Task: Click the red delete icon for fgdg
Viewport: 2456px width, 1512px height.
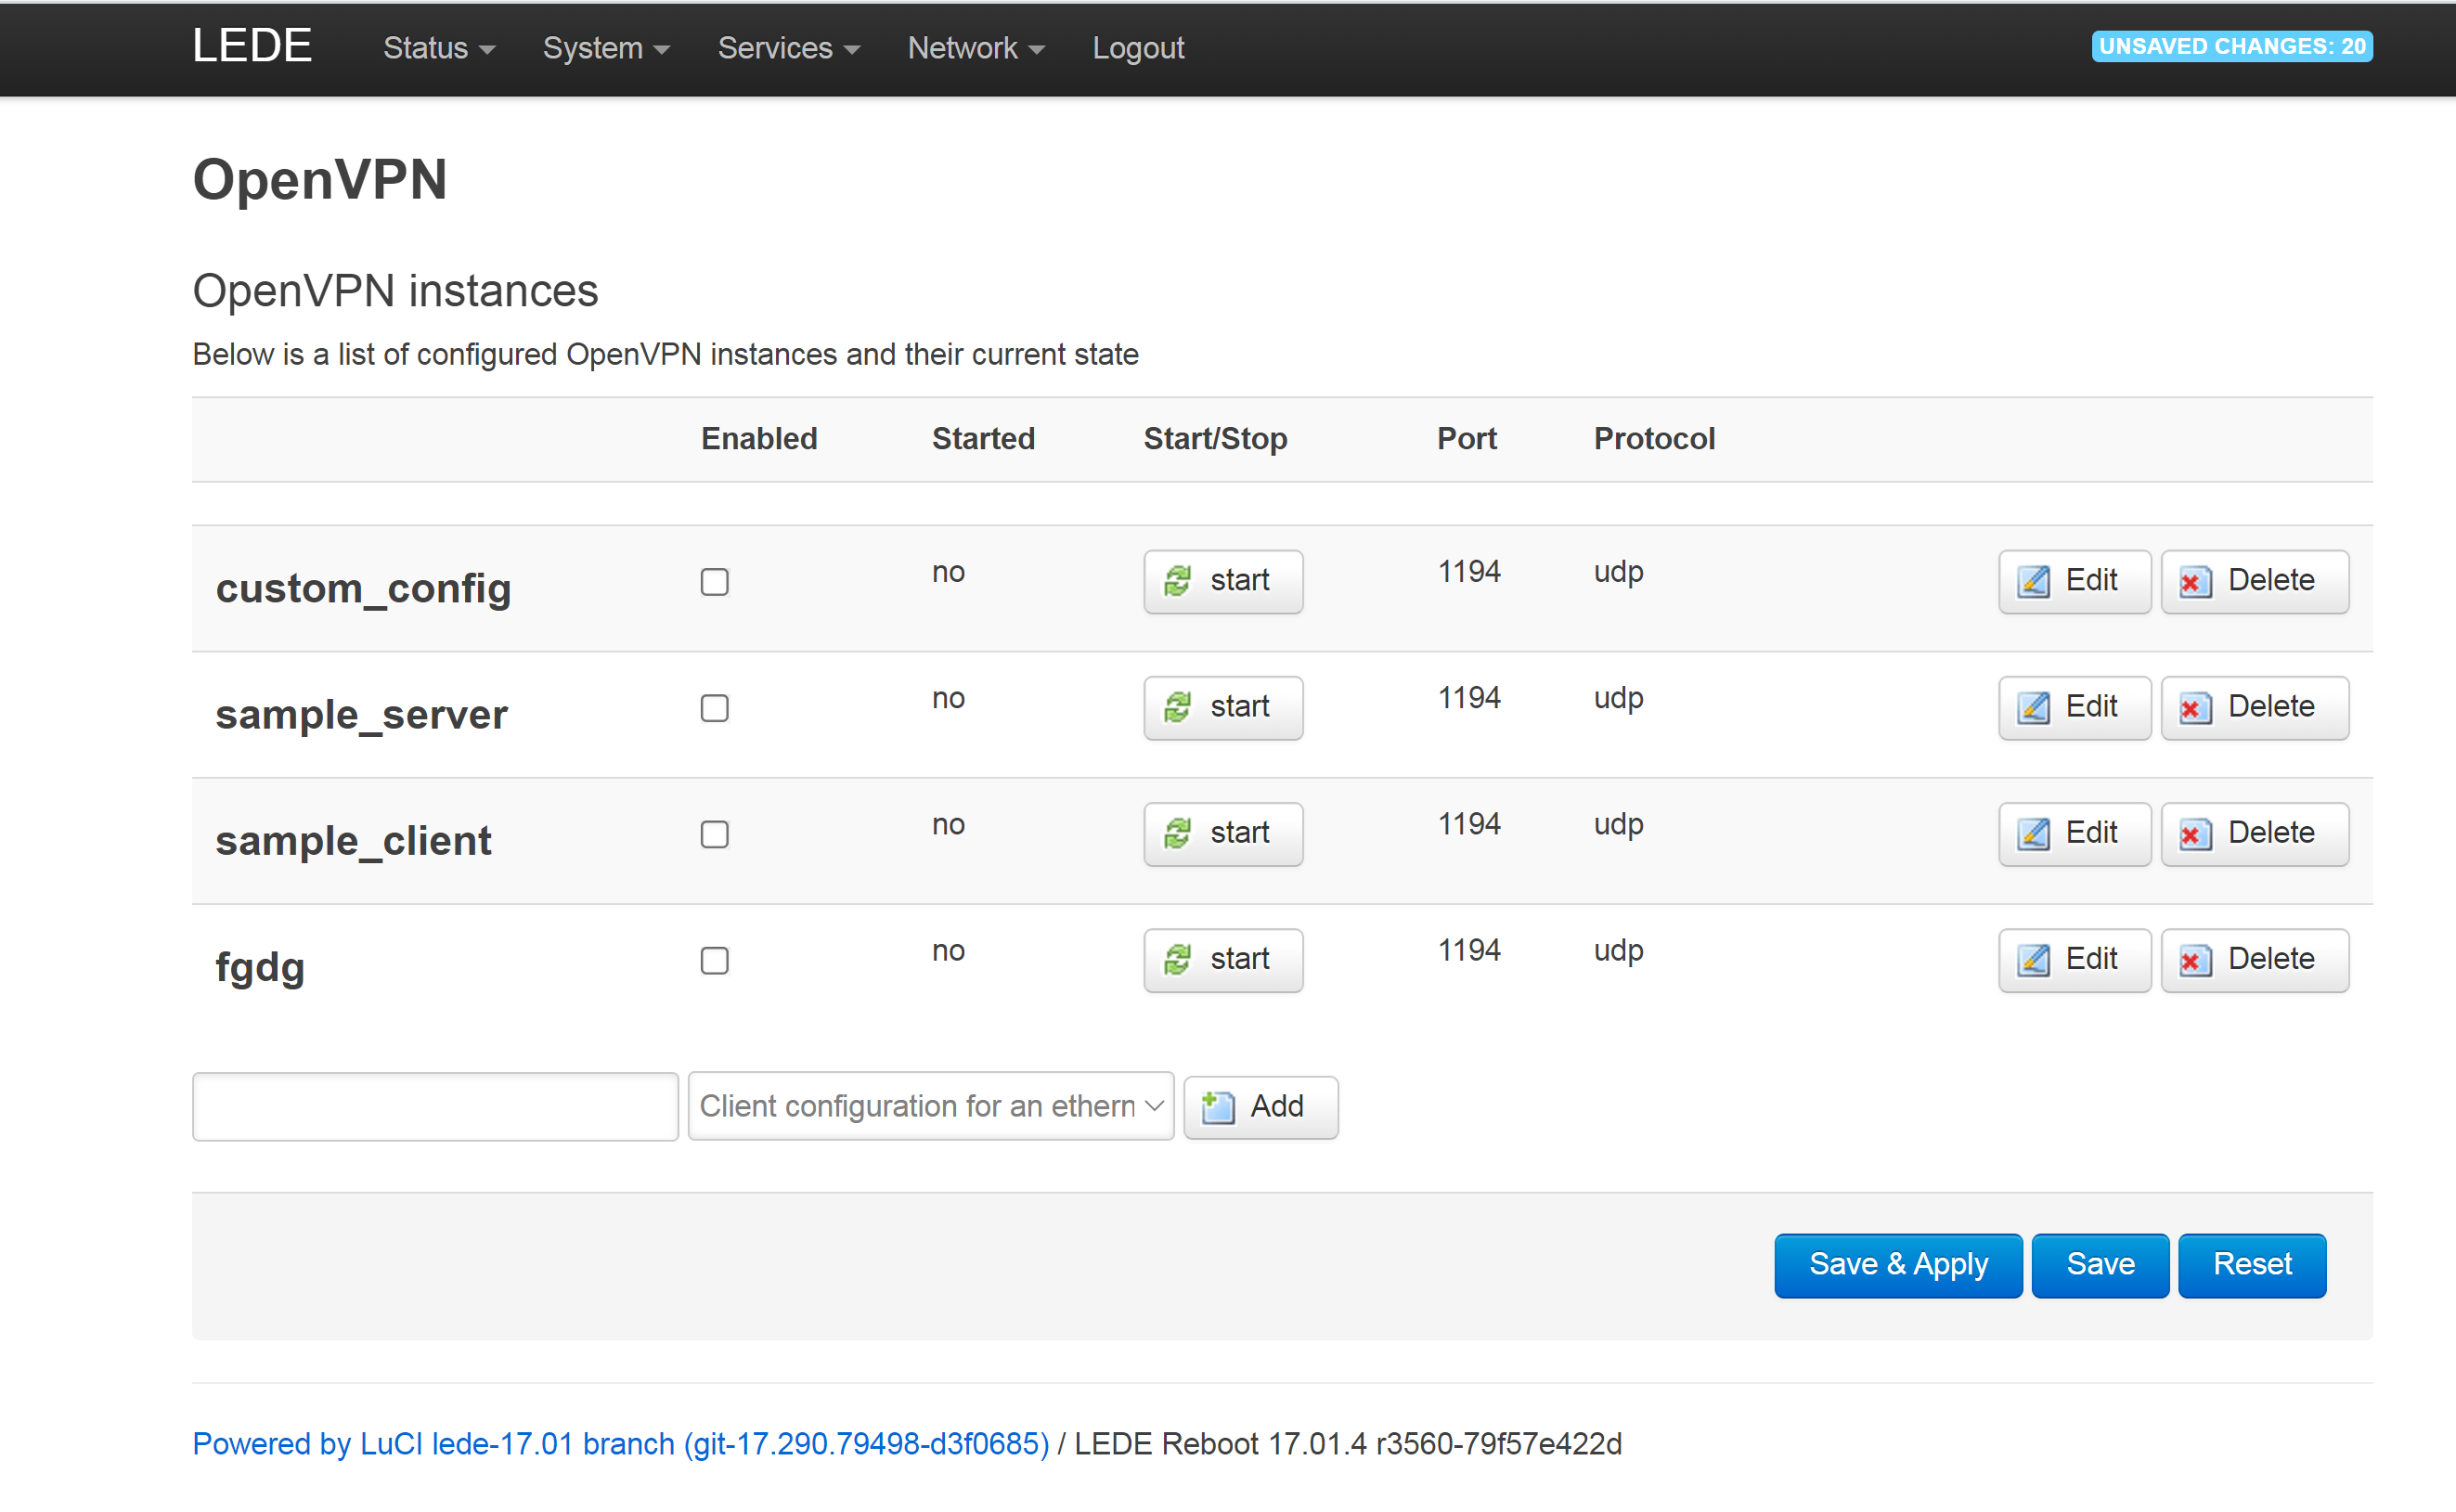Action: pos(2195,960)
